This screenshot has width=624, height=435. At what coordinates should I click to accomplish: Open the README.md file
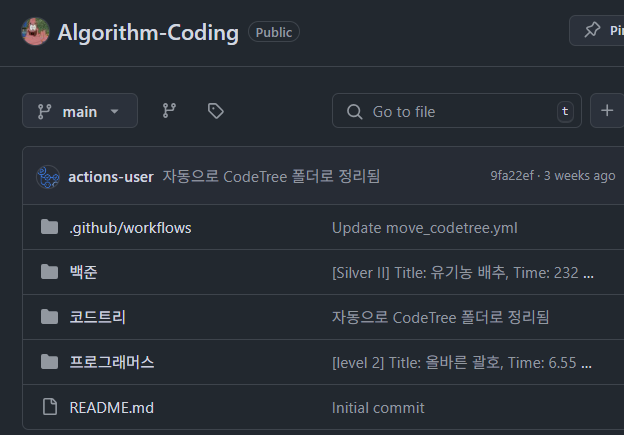111,408
